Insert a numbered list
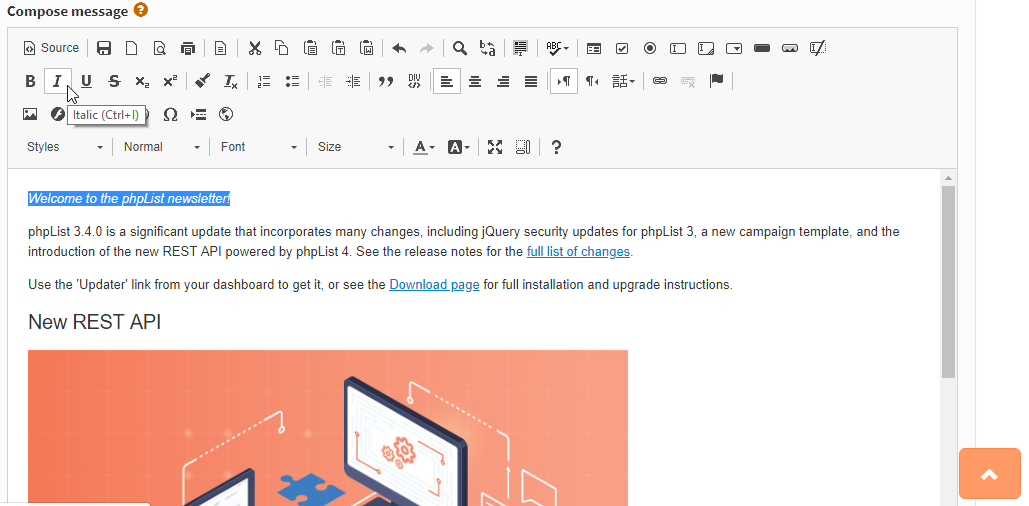Image resolution: width=1029 pixels, height=506 pixels. 264,81
